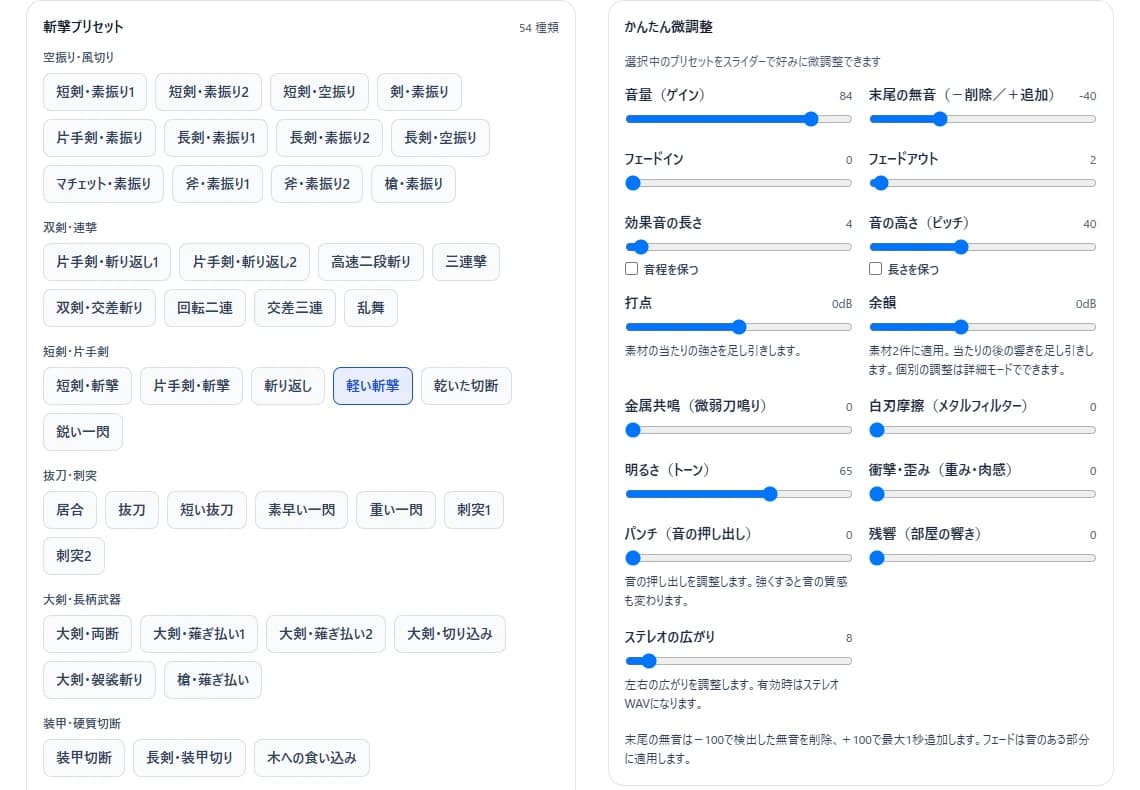
Task: Select the 乾いた切断 preset
Action: tap(466, 386)
